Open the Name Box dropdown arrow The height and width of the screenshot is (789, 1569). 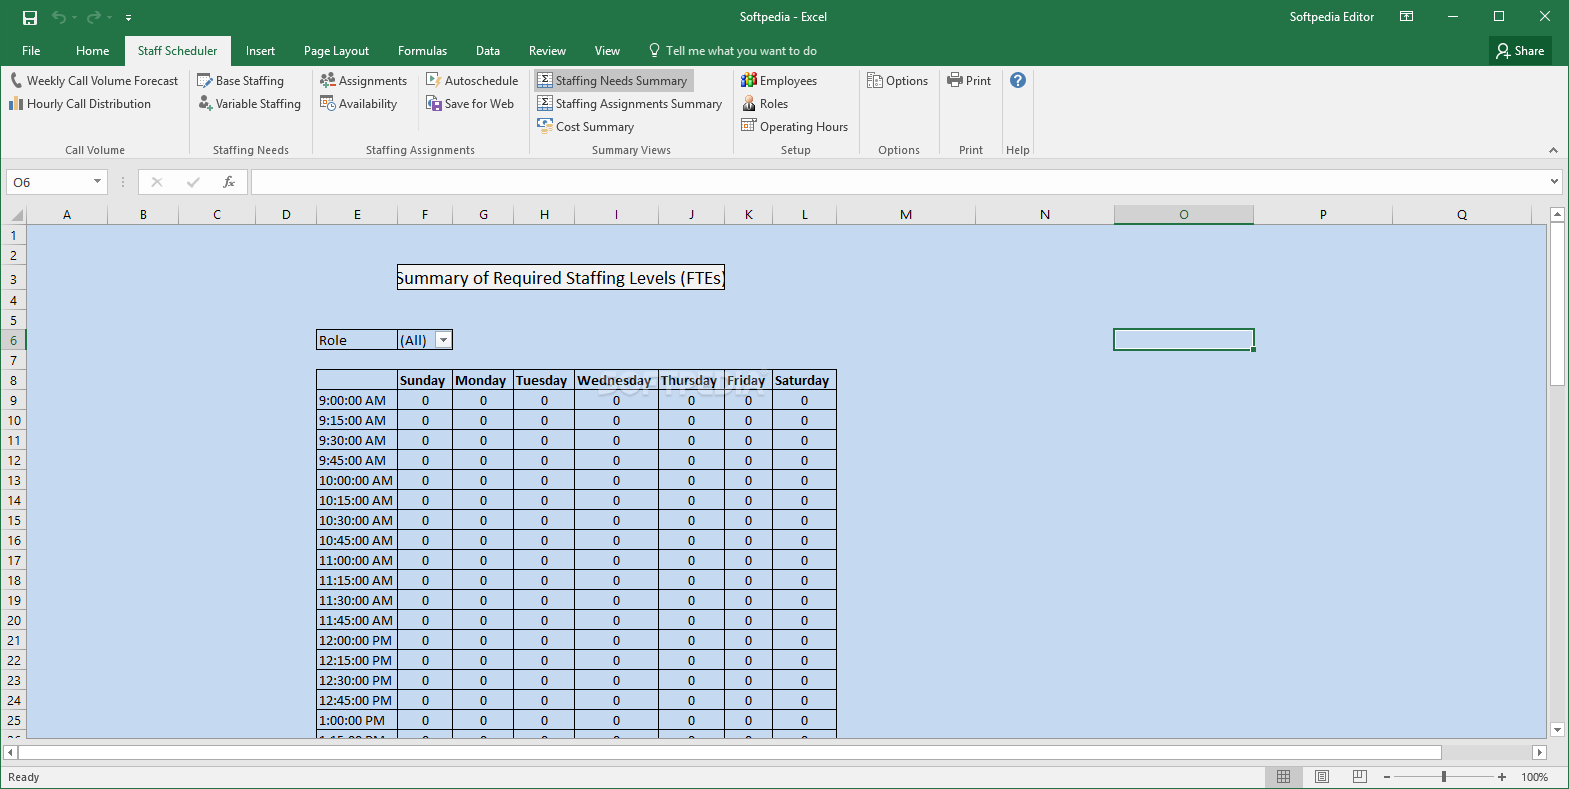point(97,182)
